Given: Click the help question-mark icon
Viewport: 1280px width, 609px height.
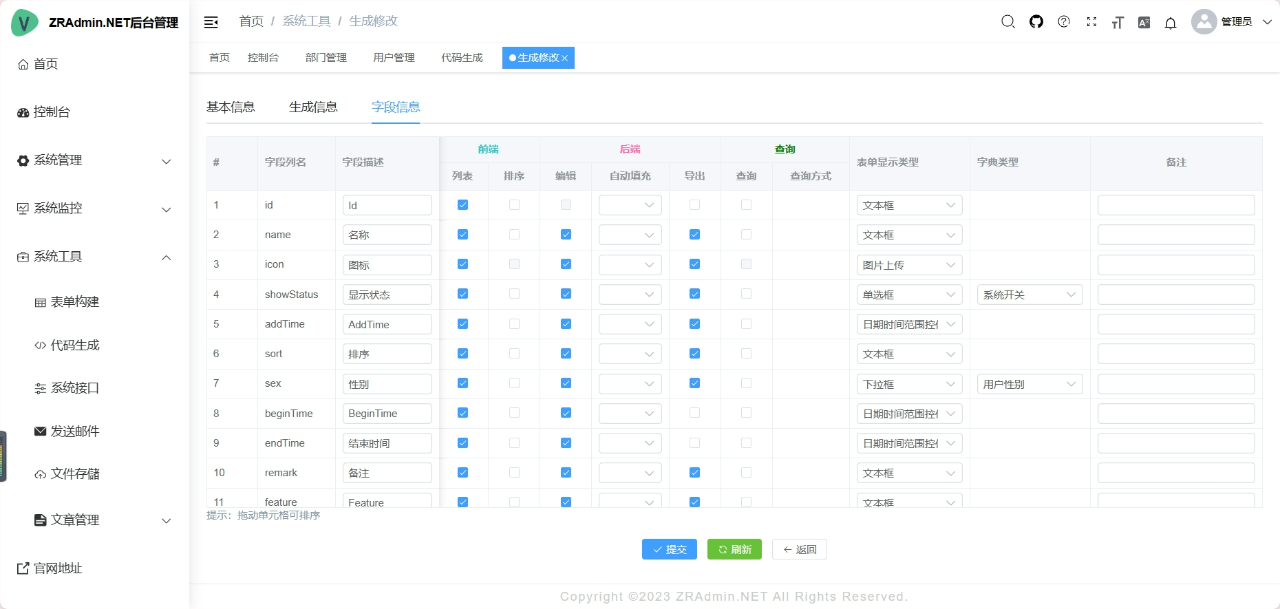Looking at the screenshot, I should pyautogui.click(x=1062, y=21).
